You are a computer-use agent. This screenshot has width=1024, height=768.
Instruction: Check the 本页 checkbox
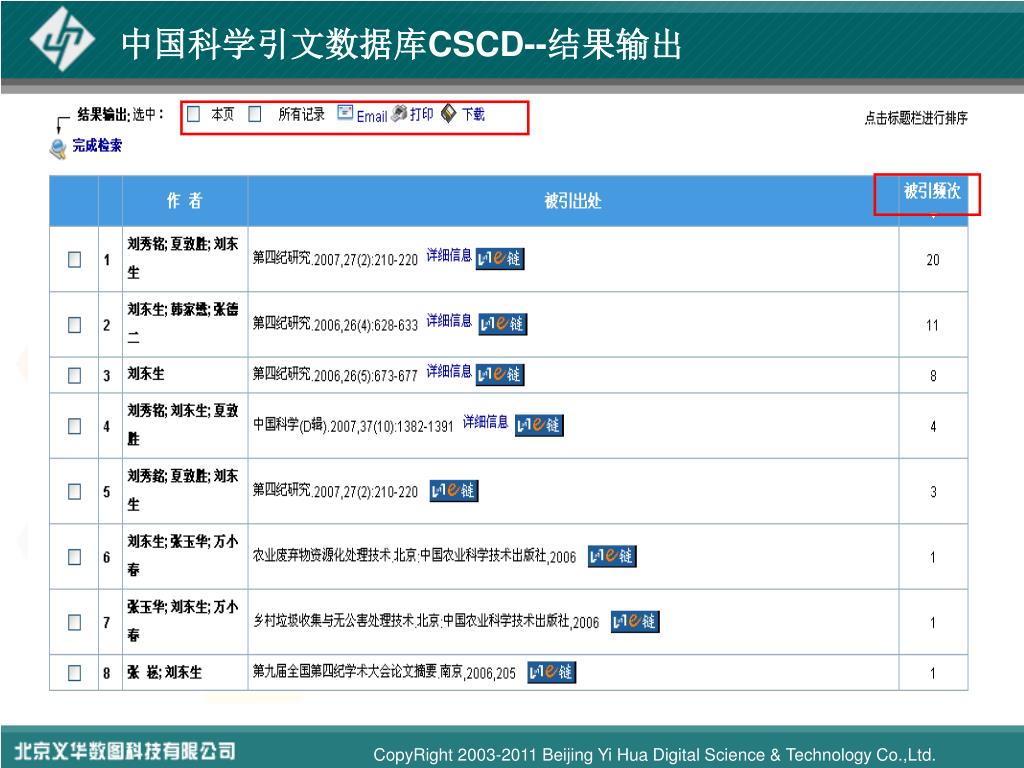click(194, 114)
